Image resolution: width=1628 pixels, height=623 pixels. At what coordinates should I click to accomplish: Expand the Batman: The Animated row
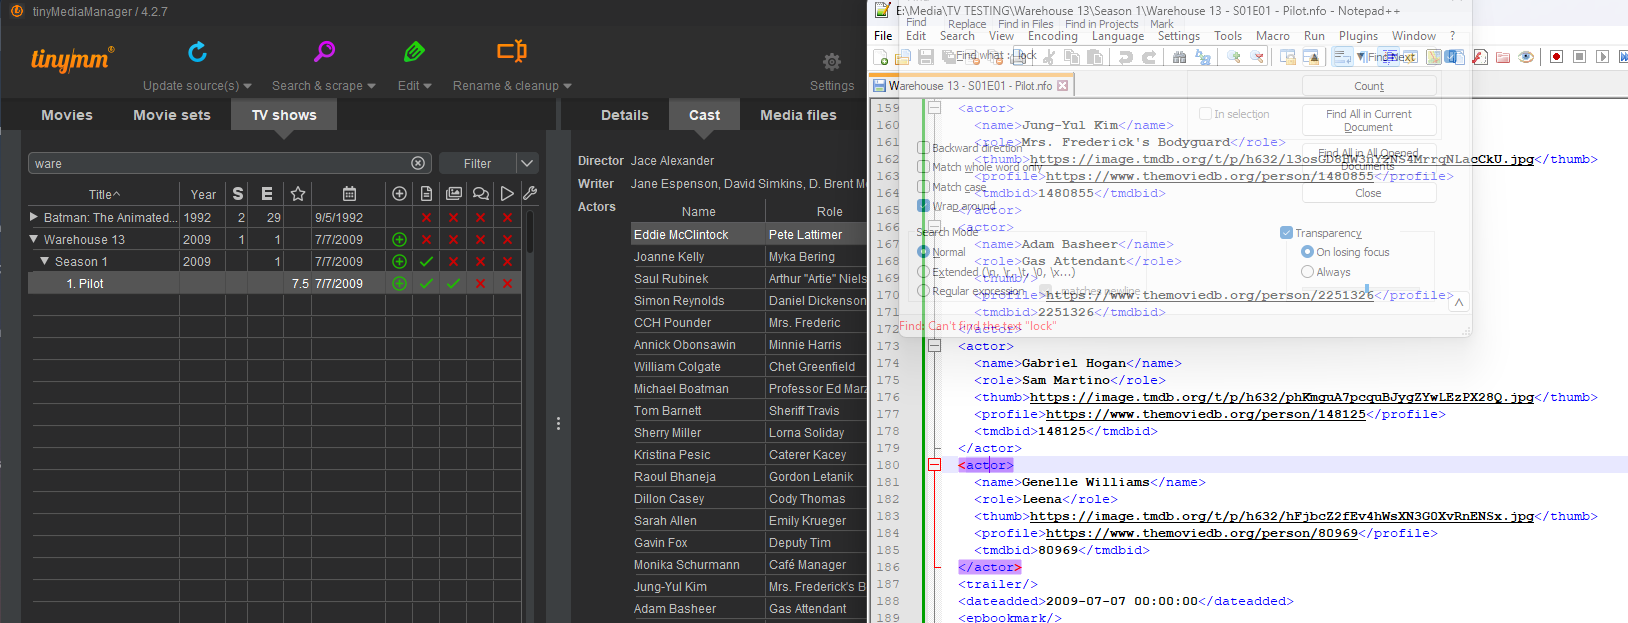pos(34,217)
